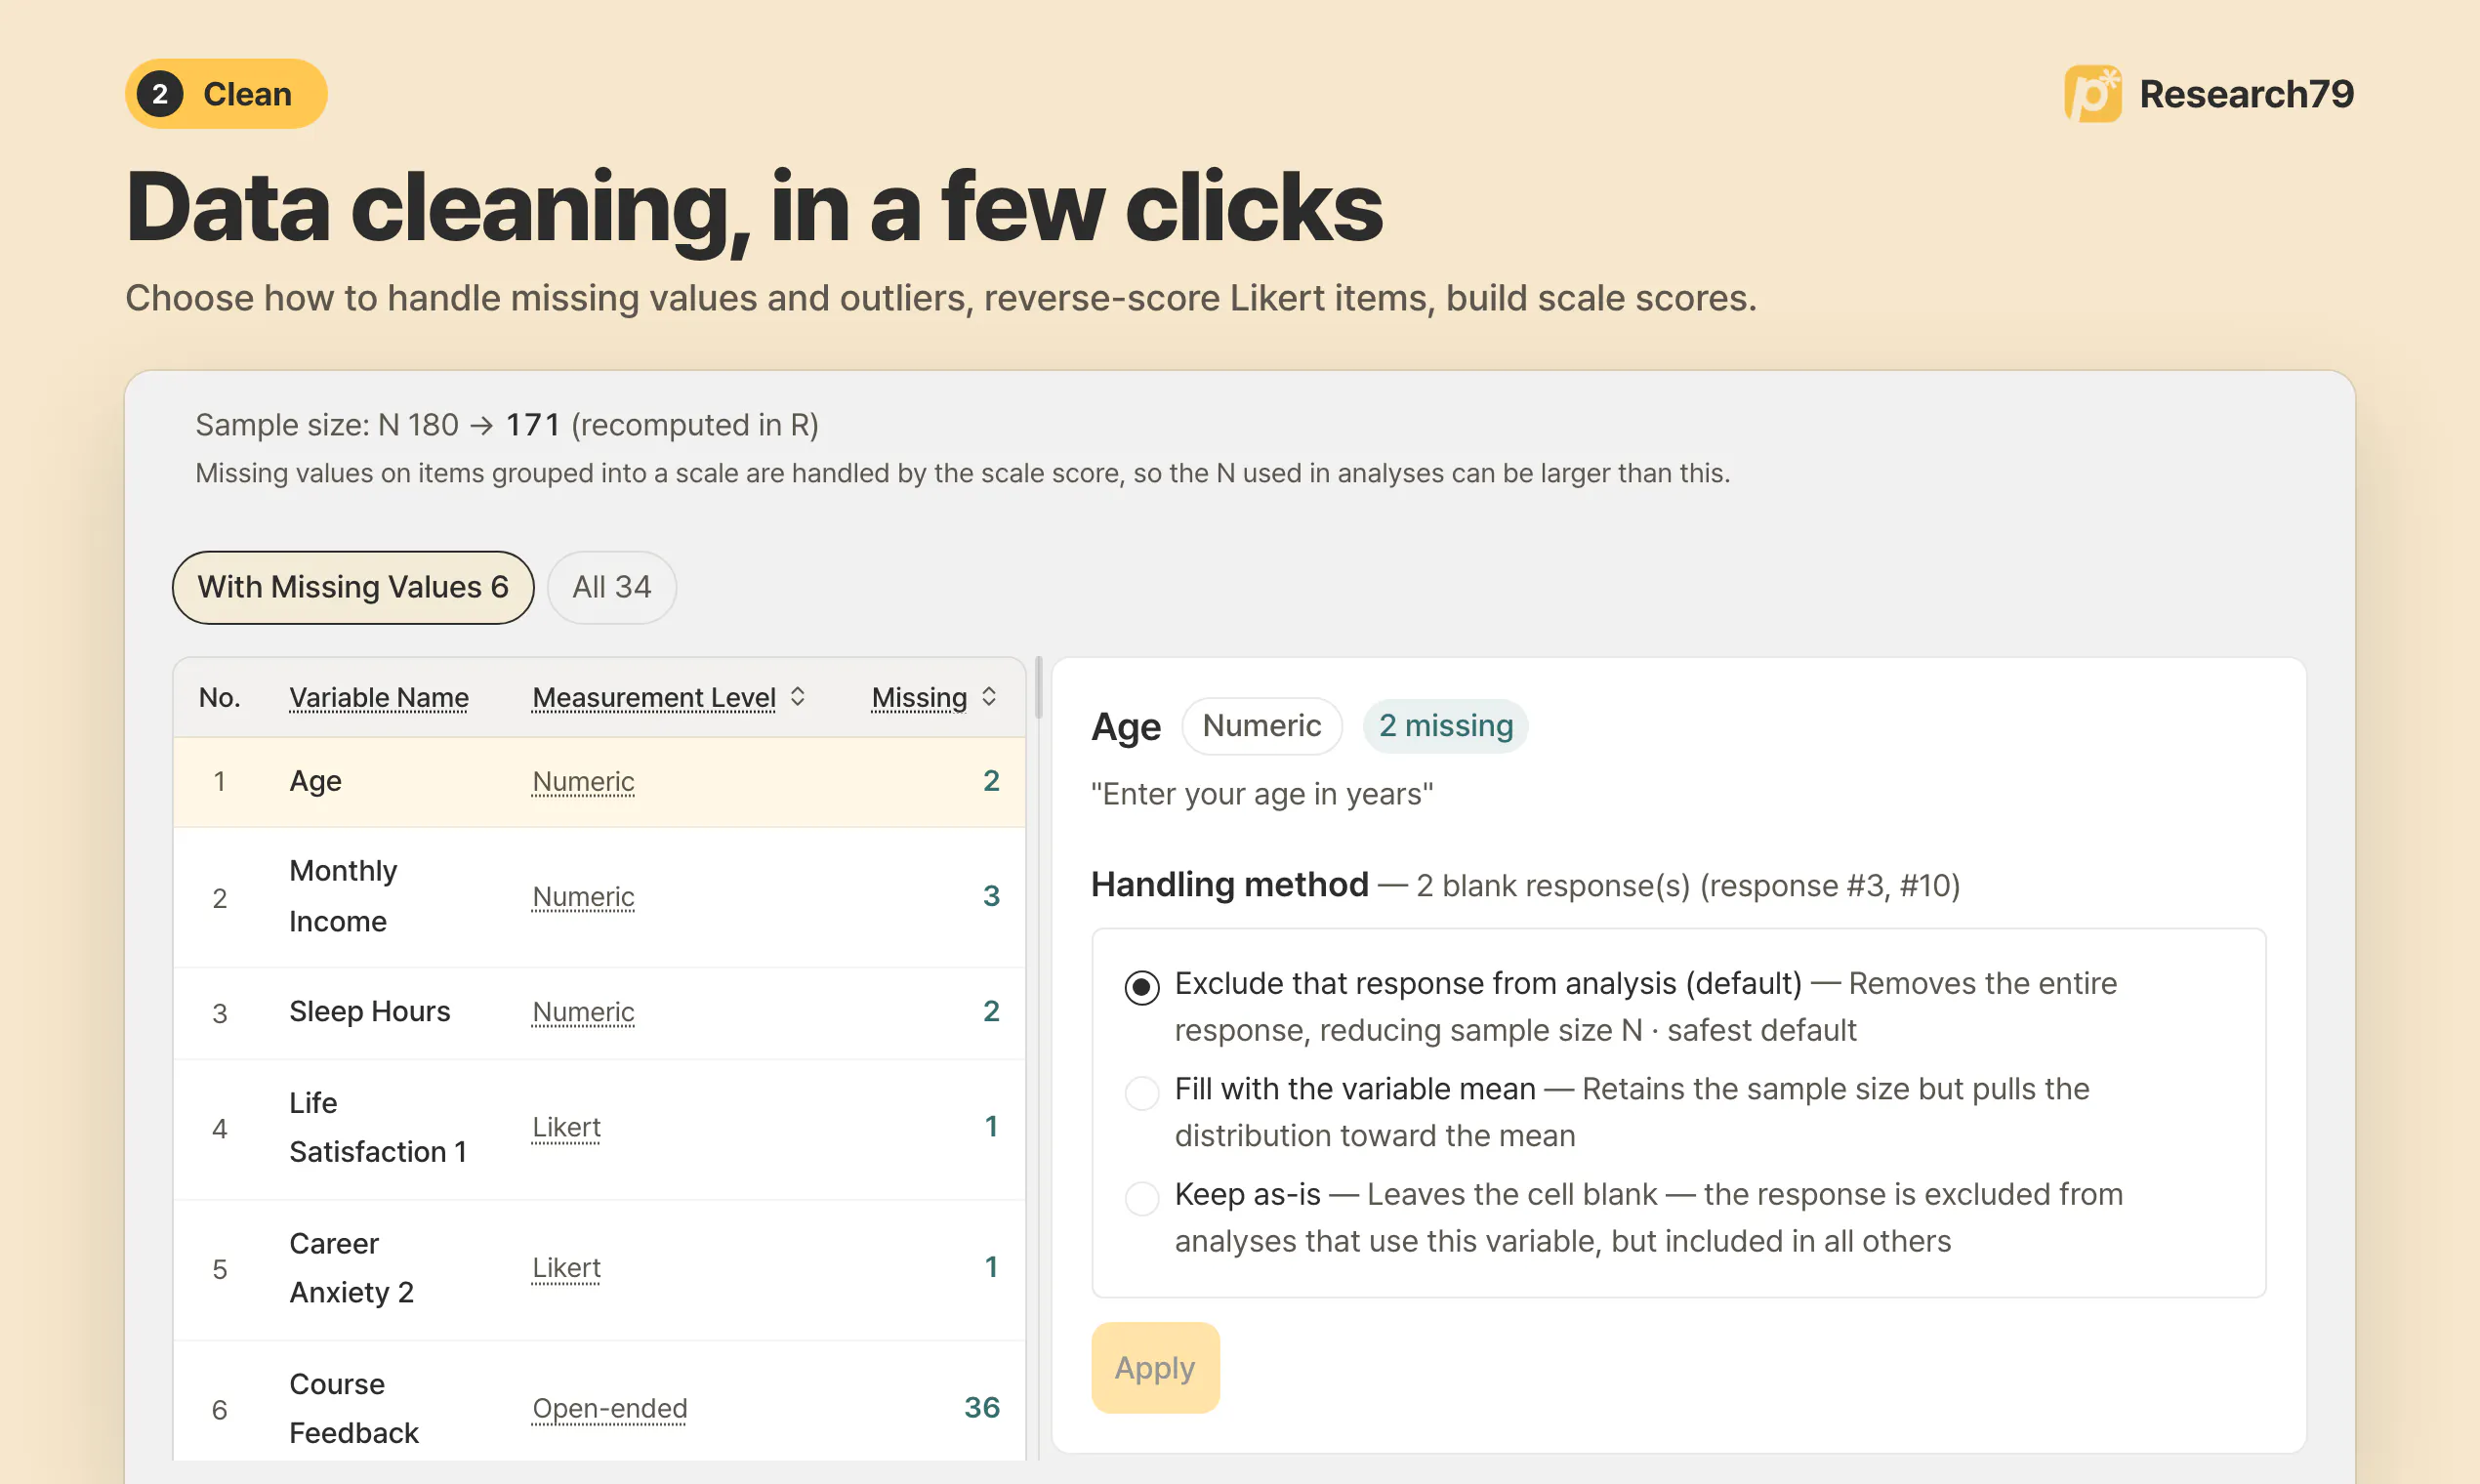Select the Monthly Income variable row

(x=599, y=896)
